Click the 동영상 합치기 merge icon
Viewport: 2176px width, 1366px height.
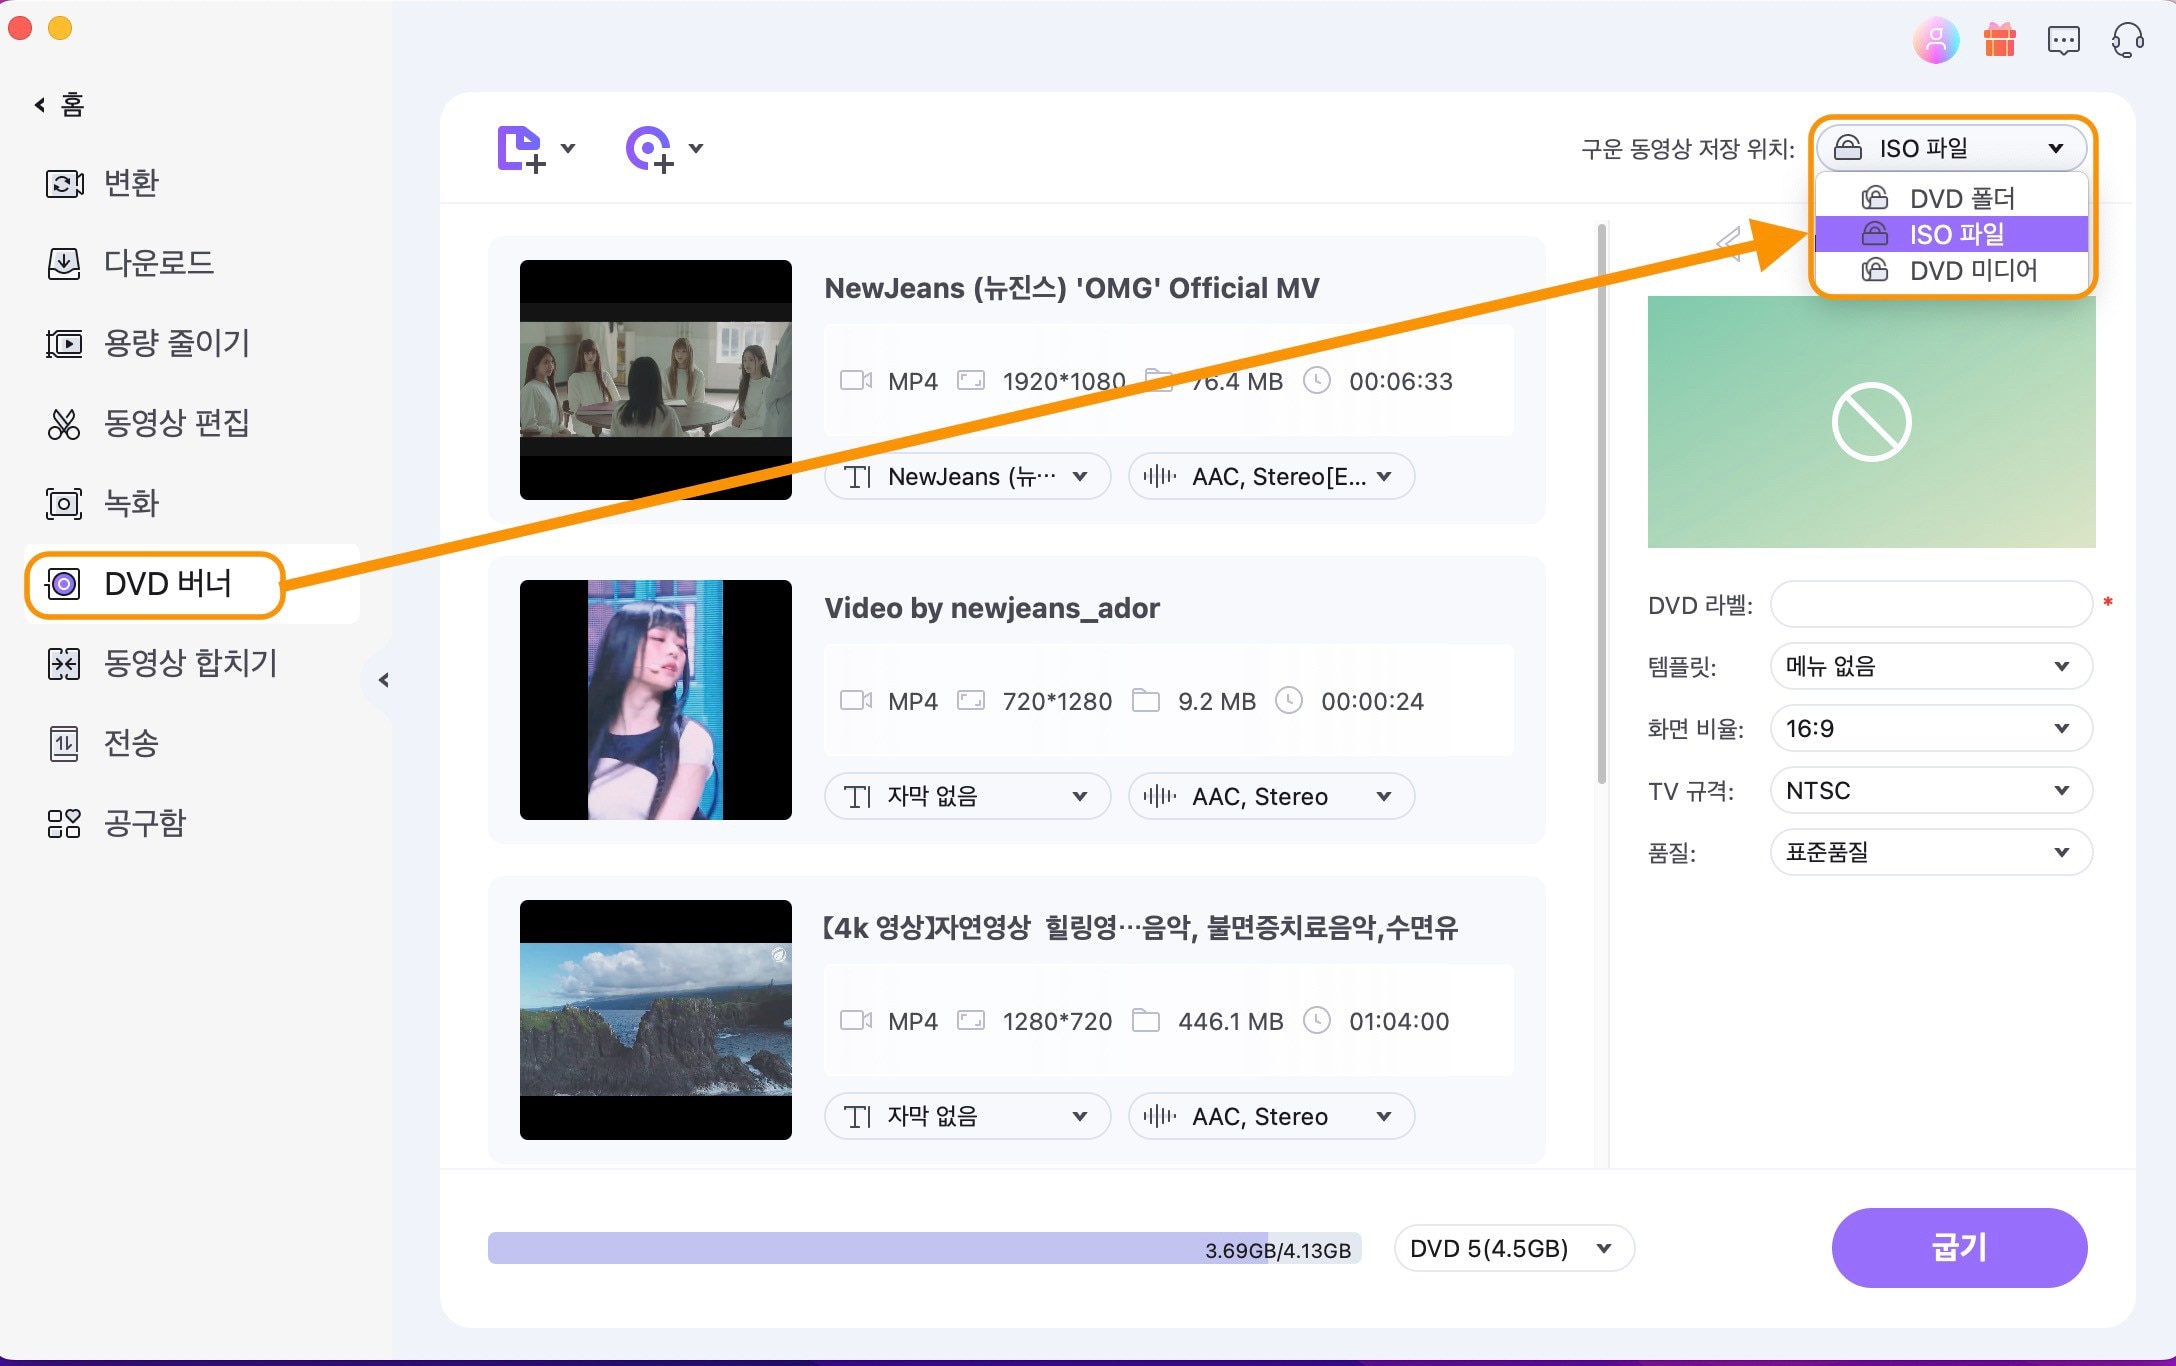[x=64, y=664]
